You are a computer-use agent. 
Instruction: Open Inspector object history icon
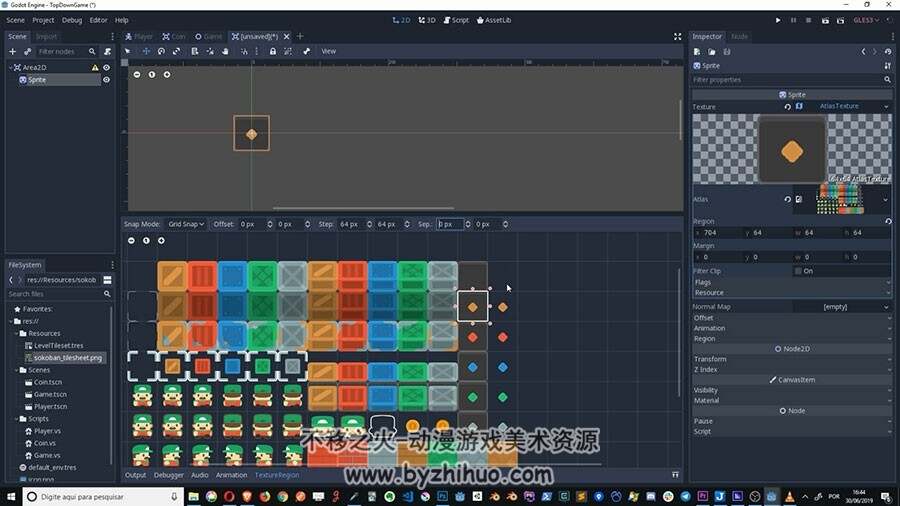pyautogui.click(x=887, y=52)
